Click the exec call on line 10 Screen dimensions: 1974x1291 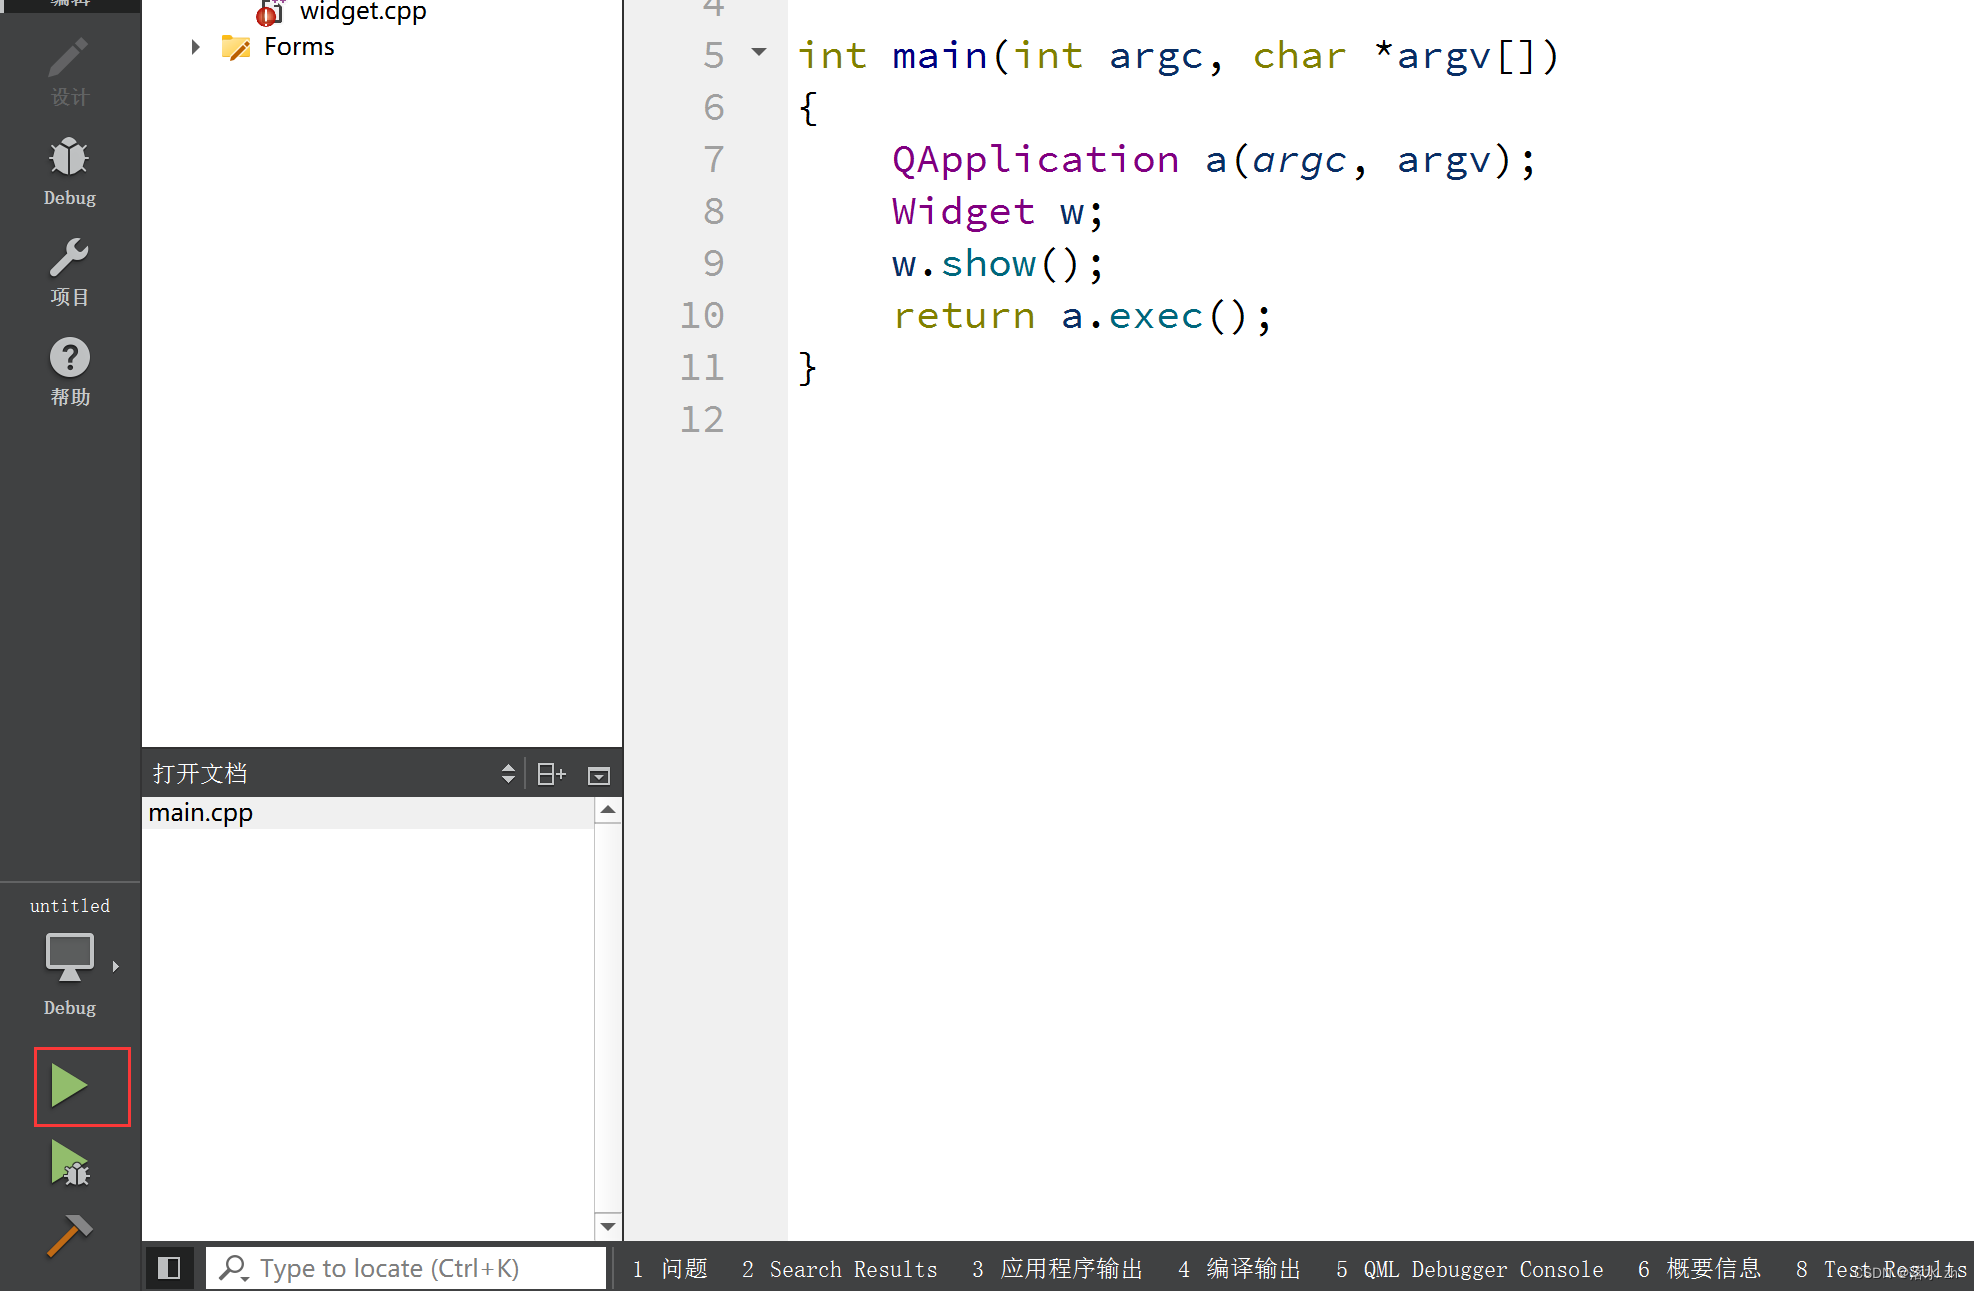(1155, 316)
